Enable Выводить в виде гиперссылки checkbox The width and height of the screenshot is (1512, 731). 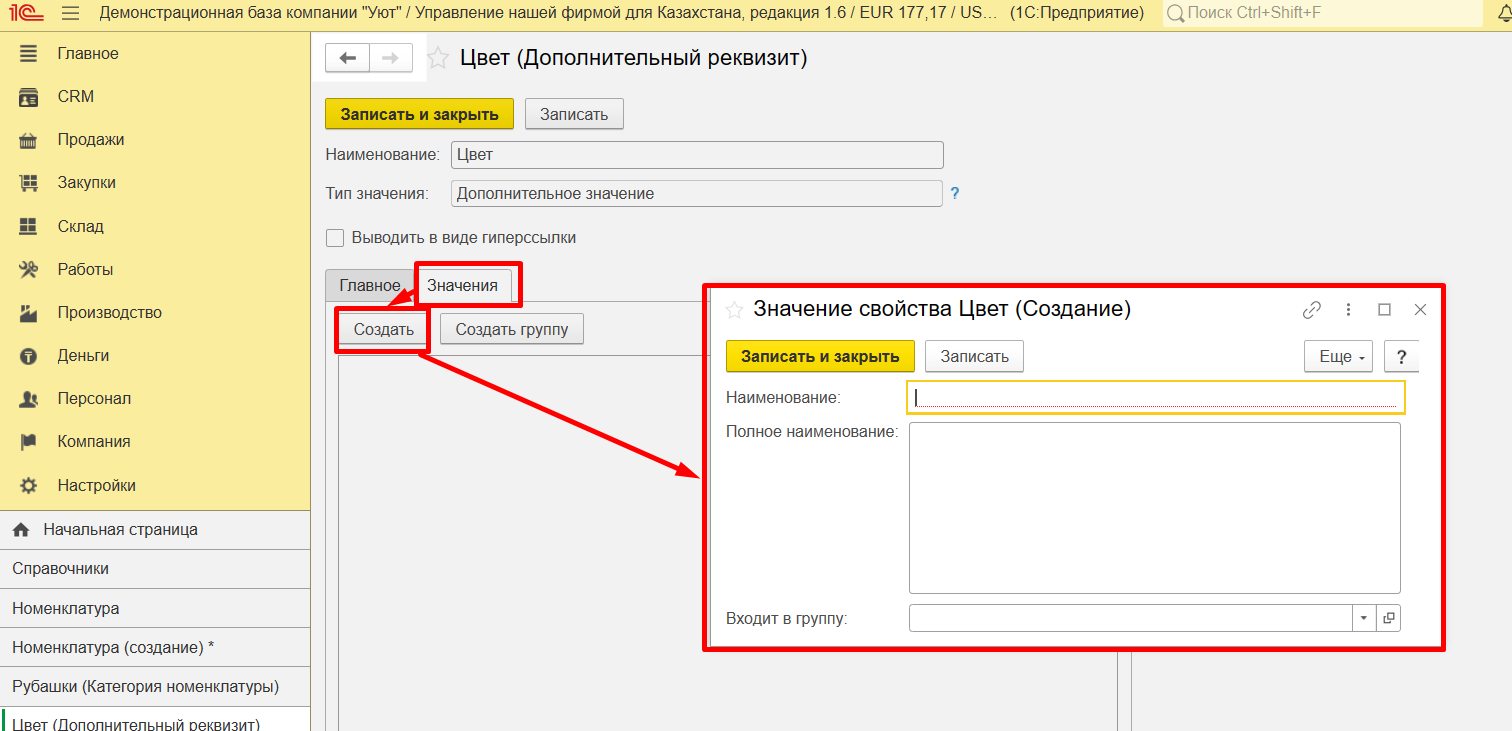(335, 238)
